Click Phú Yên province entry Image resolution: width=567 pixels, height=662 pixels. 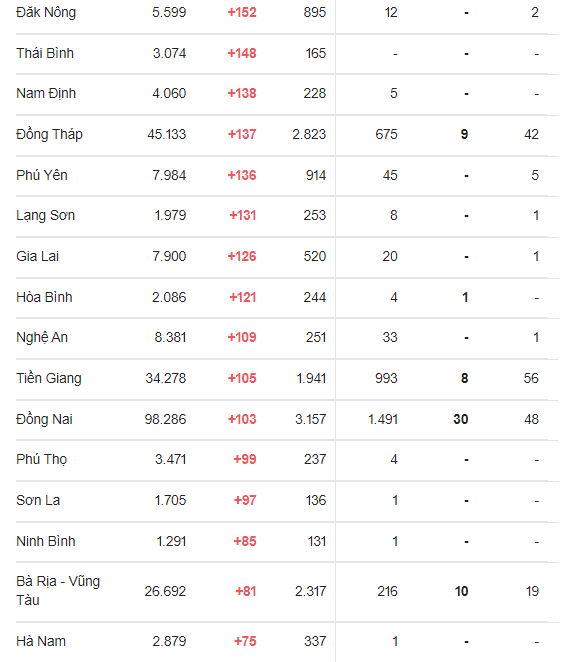point(42,175)
